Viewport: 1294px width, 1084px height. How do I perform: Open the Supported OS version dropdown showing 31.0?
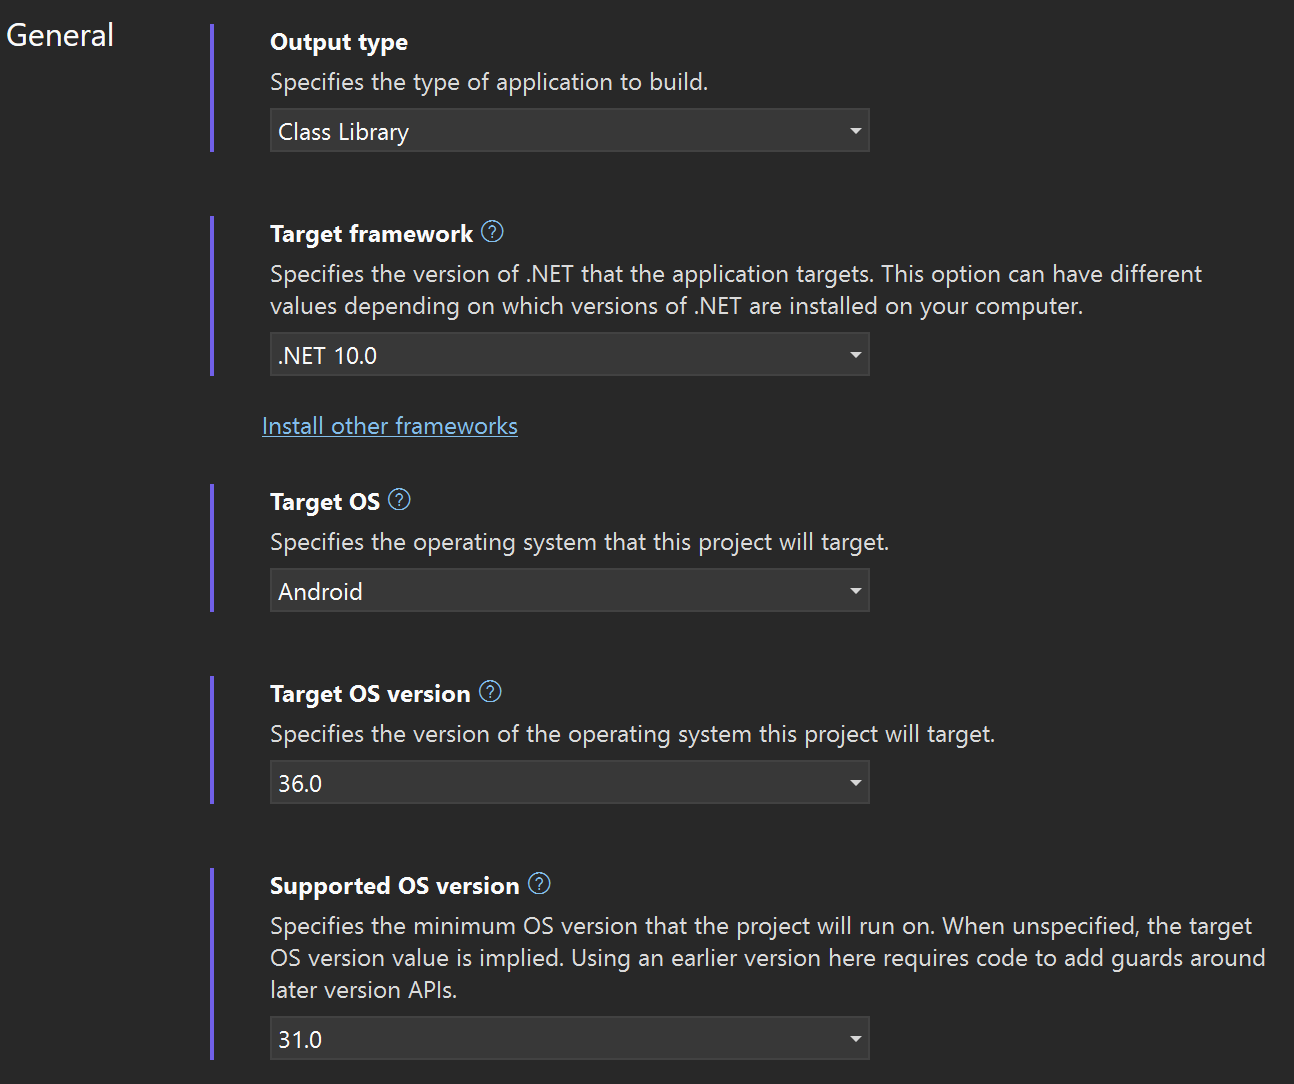pyautogui.click(x=569, y=1039)
